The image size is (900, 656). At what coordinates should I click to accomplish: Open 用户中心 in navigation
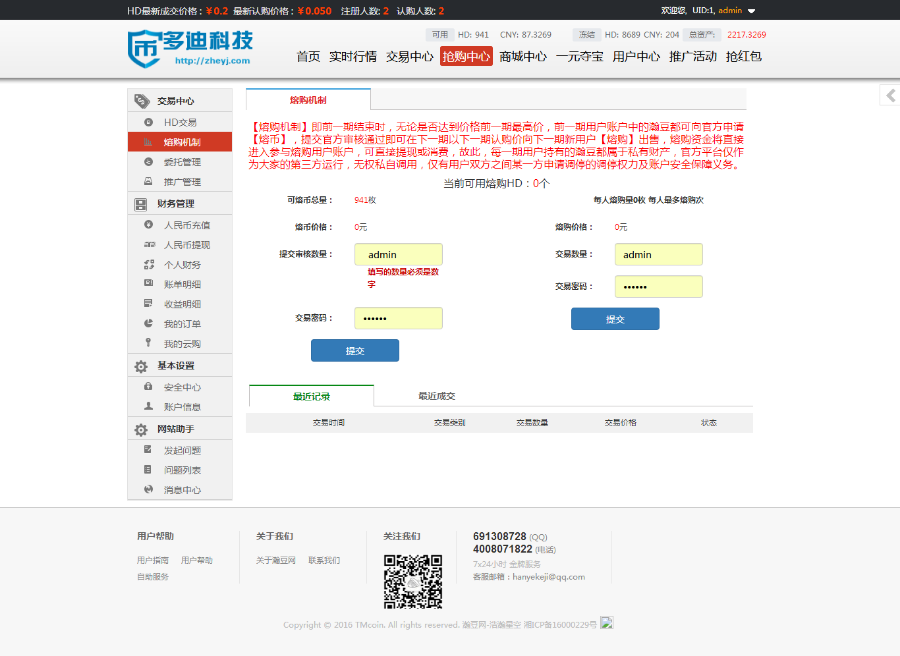tap(636, 56)
